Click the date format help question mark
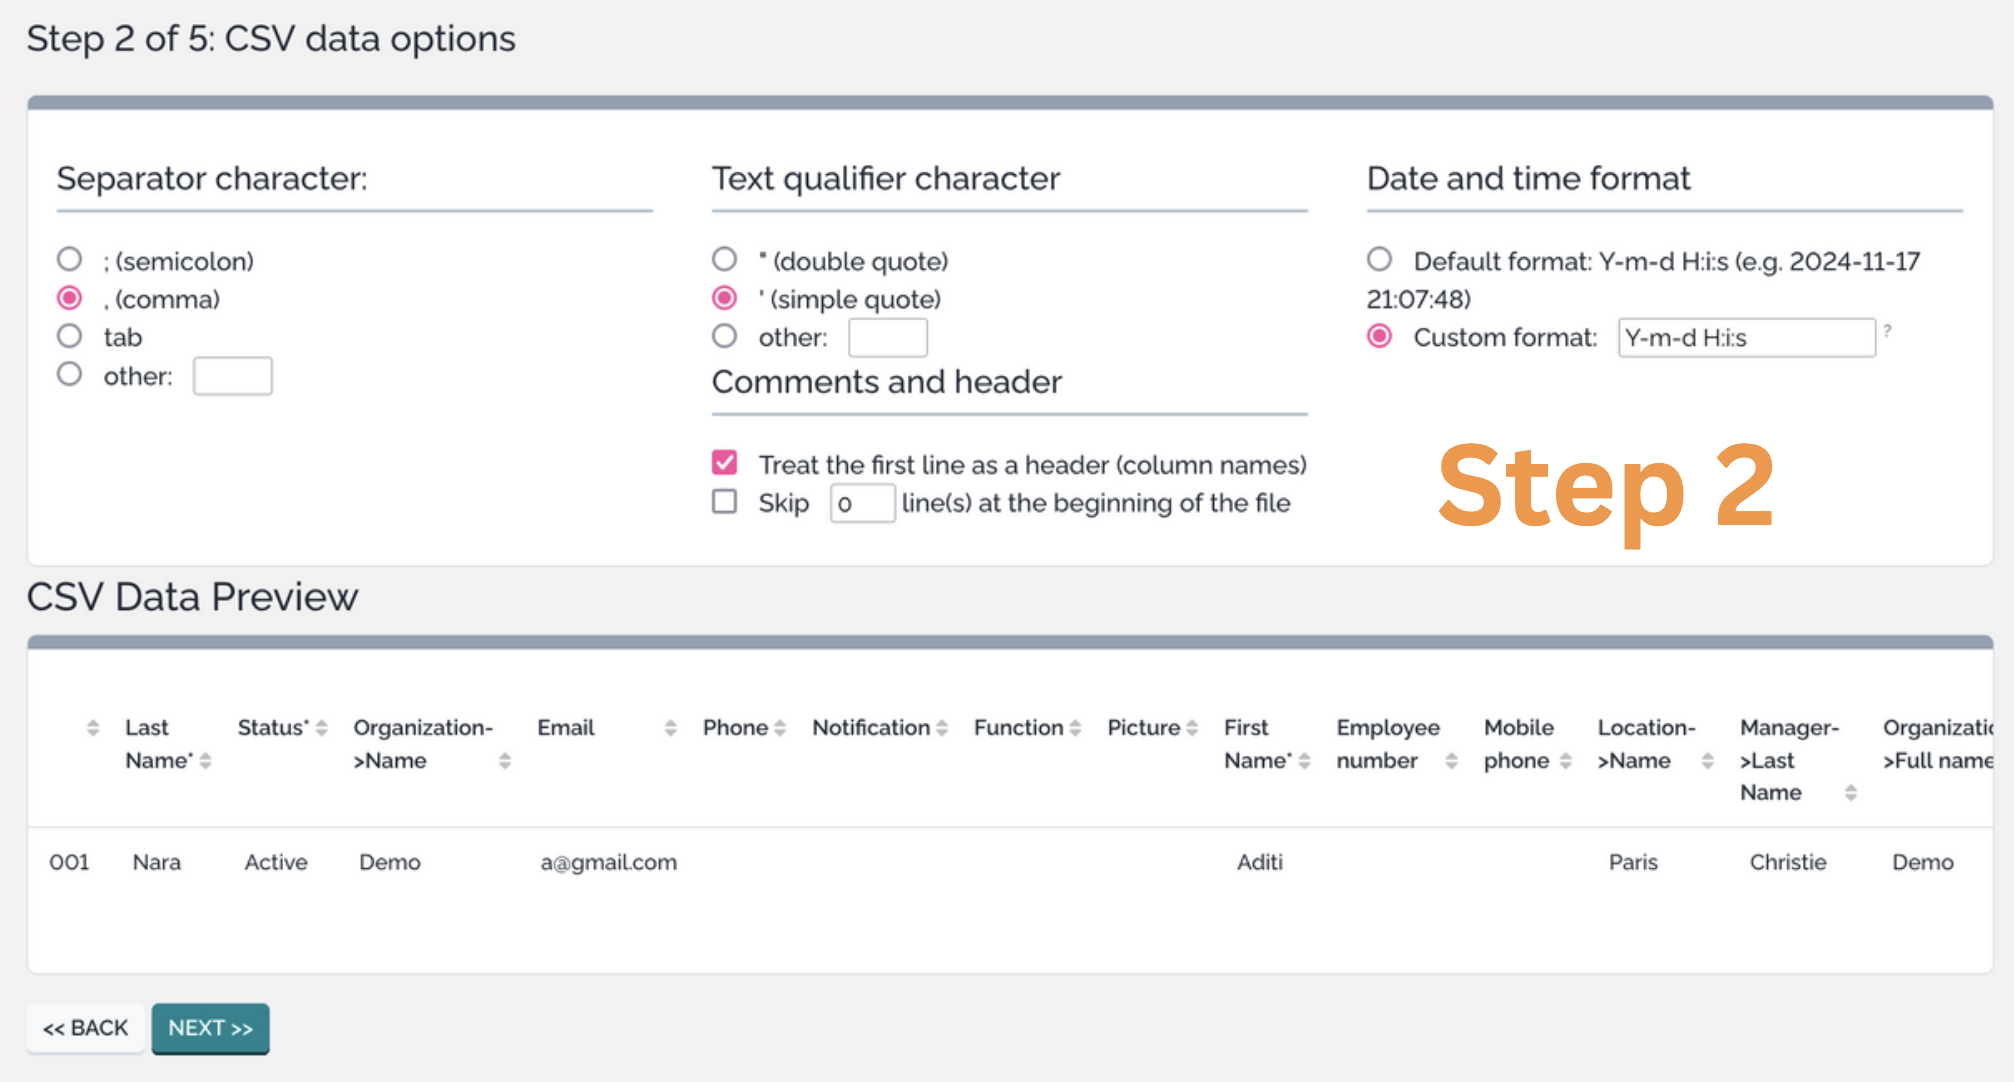The height and width of the screenshot is (1082, 2014). [x=1887, y=330]
